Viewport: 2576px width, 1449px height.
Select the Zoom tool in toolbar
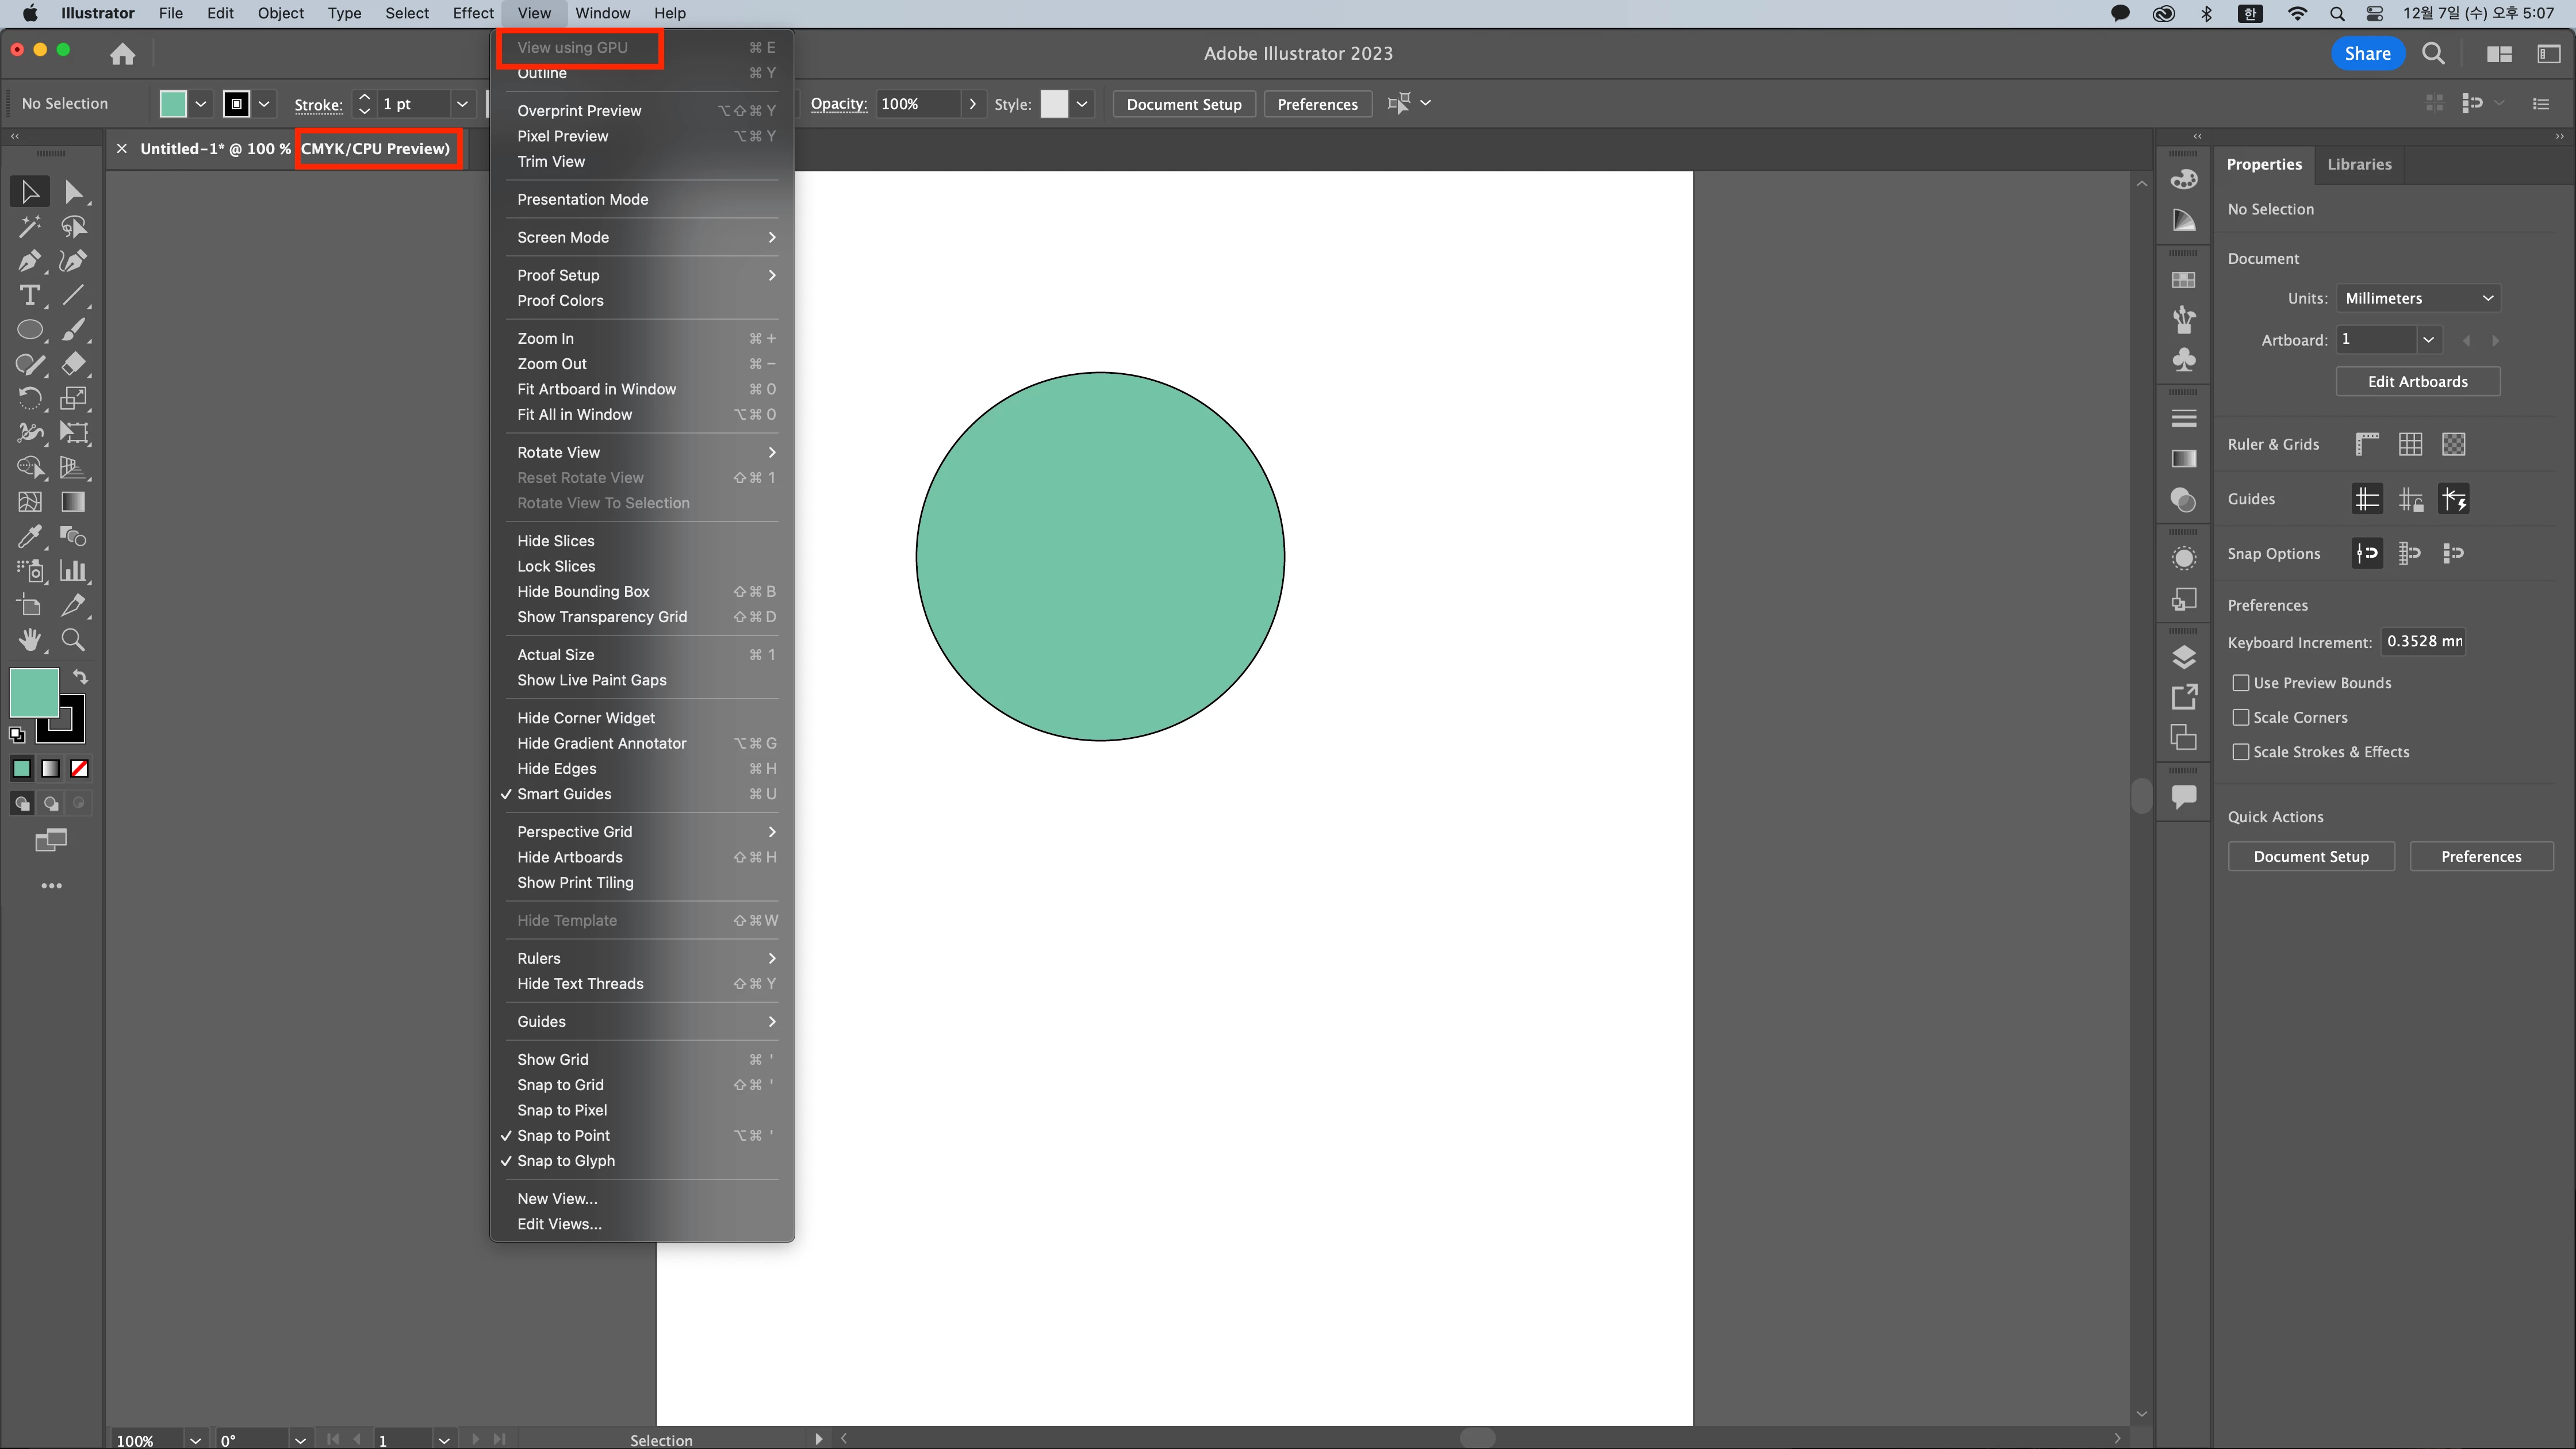tap(73, 640)
